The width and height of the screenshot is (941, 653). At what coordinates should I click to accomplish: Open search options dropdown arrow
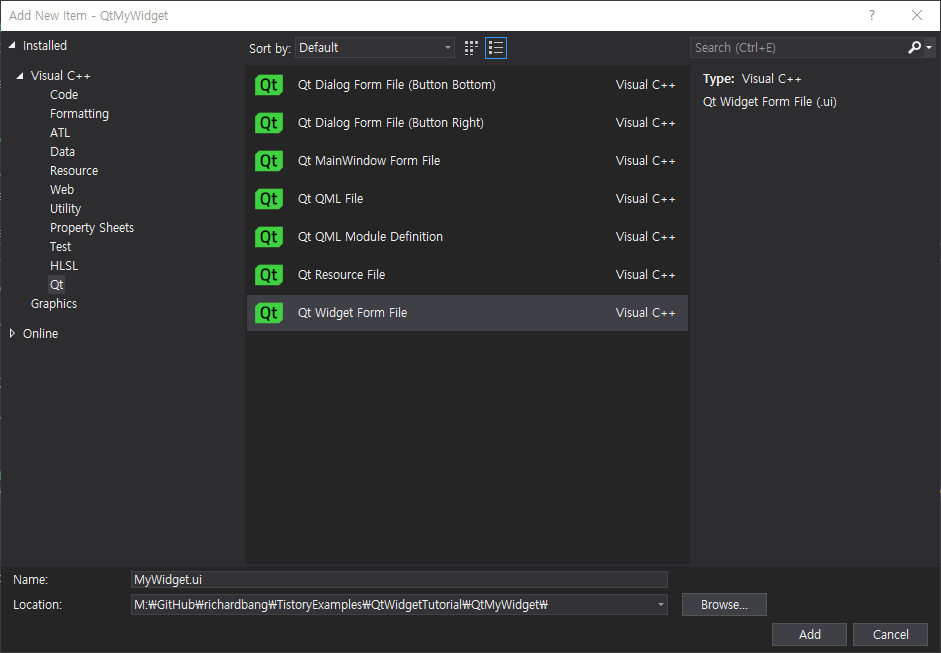click(929, 47)
